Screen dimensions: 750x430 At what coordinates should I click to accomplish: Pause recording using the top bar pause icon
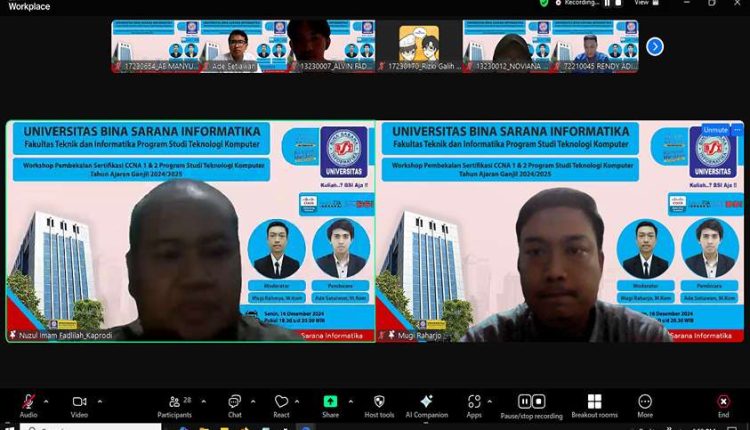tap(607, 3)
